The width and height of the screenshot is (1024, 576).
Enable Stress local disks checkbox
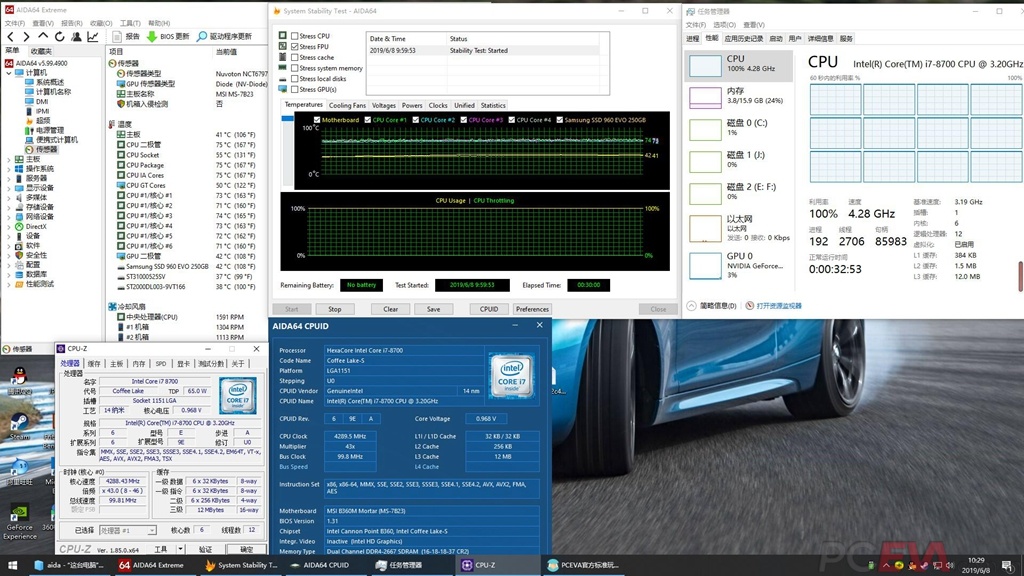295,79
